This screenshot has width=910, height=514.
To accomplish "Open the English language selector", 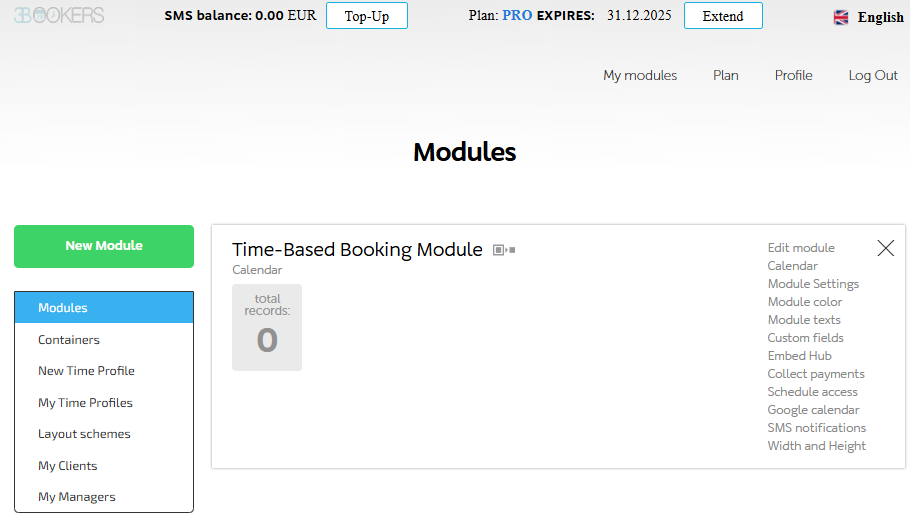I will 880,17.
